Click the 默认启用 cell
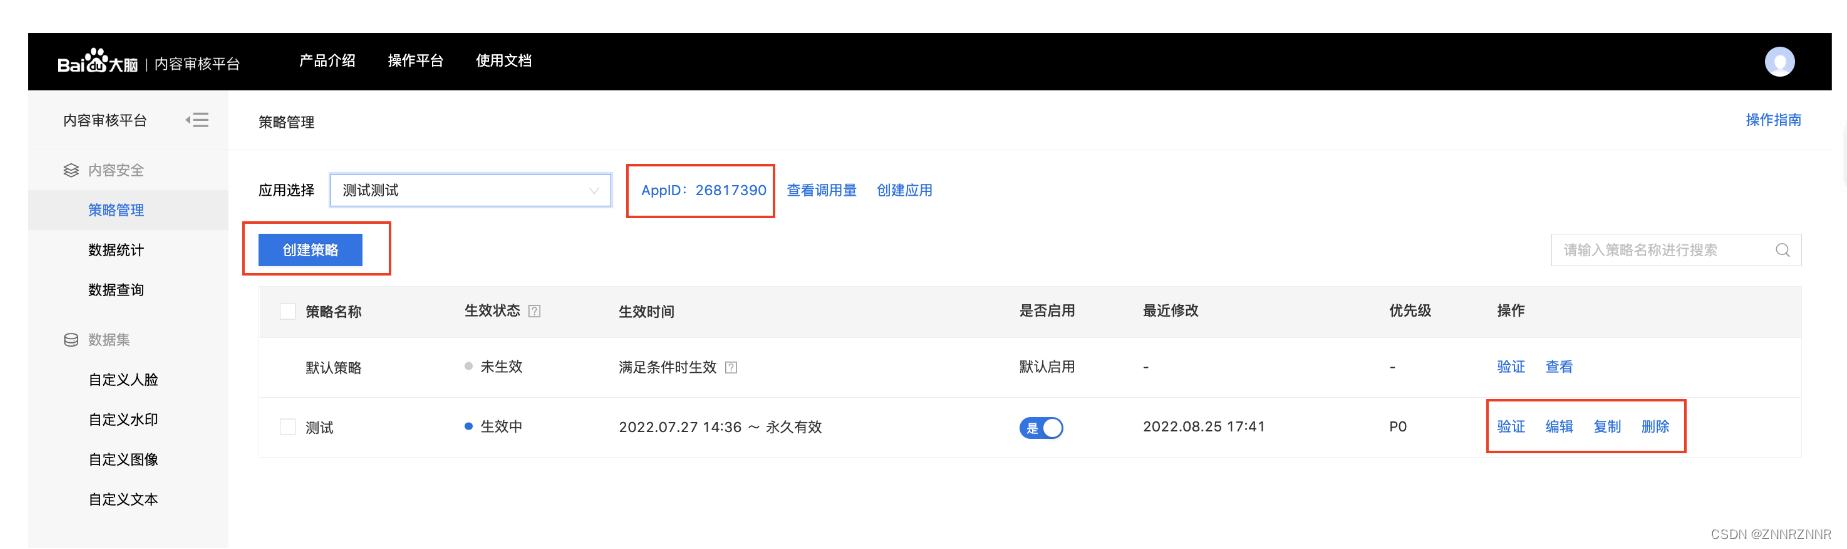The height and width of the screenshot is (549, 1847). [1047, 367]
